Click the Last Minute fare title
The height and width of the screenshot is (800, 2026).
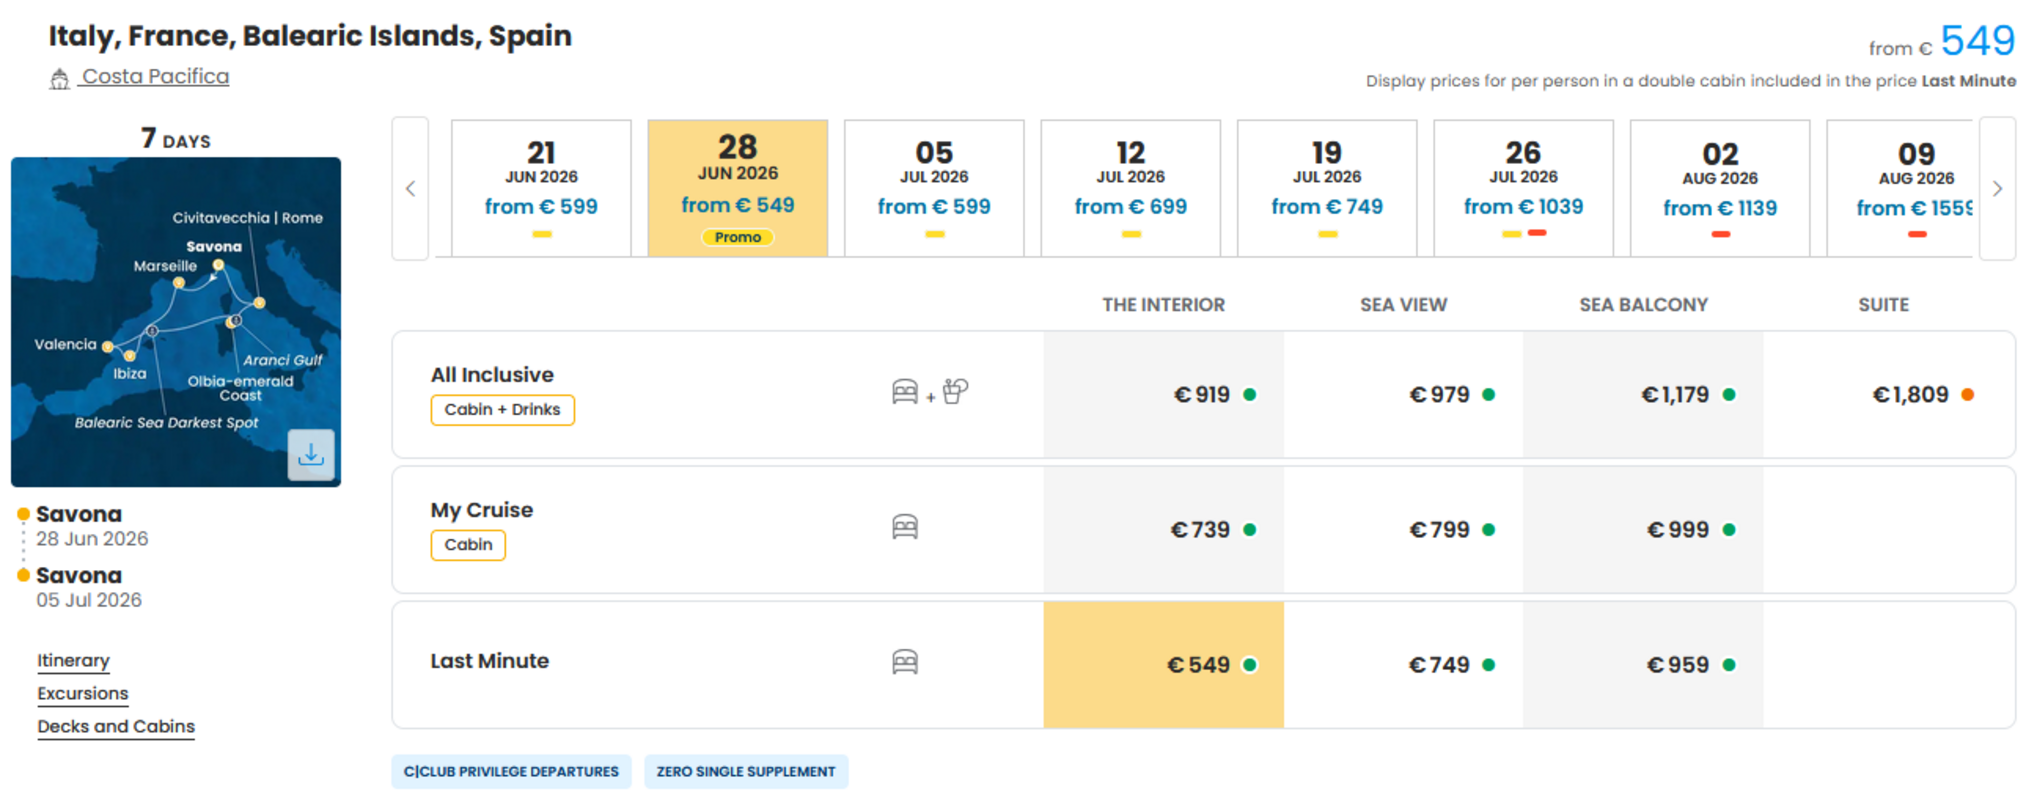click(490, 661)
